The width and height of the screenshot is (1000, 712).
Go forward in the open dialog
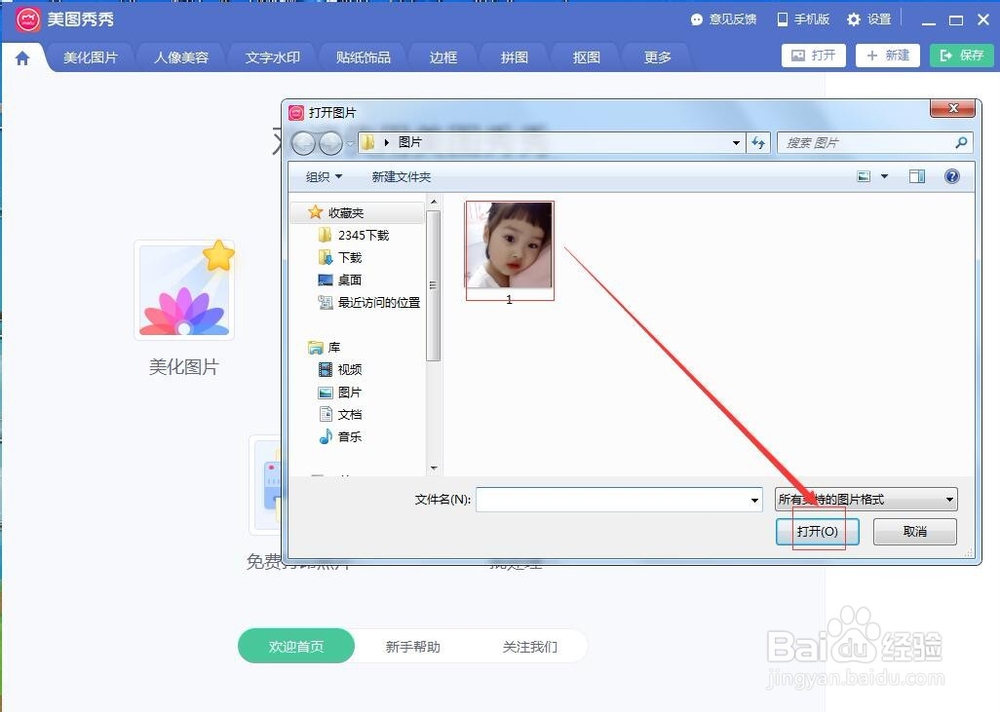click(330, 144)
